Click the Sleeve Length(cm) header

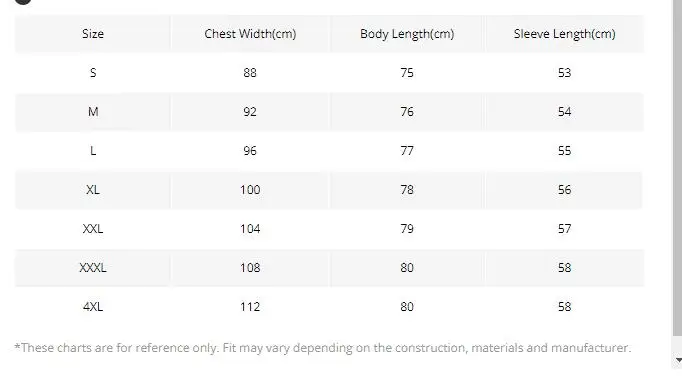565,34
